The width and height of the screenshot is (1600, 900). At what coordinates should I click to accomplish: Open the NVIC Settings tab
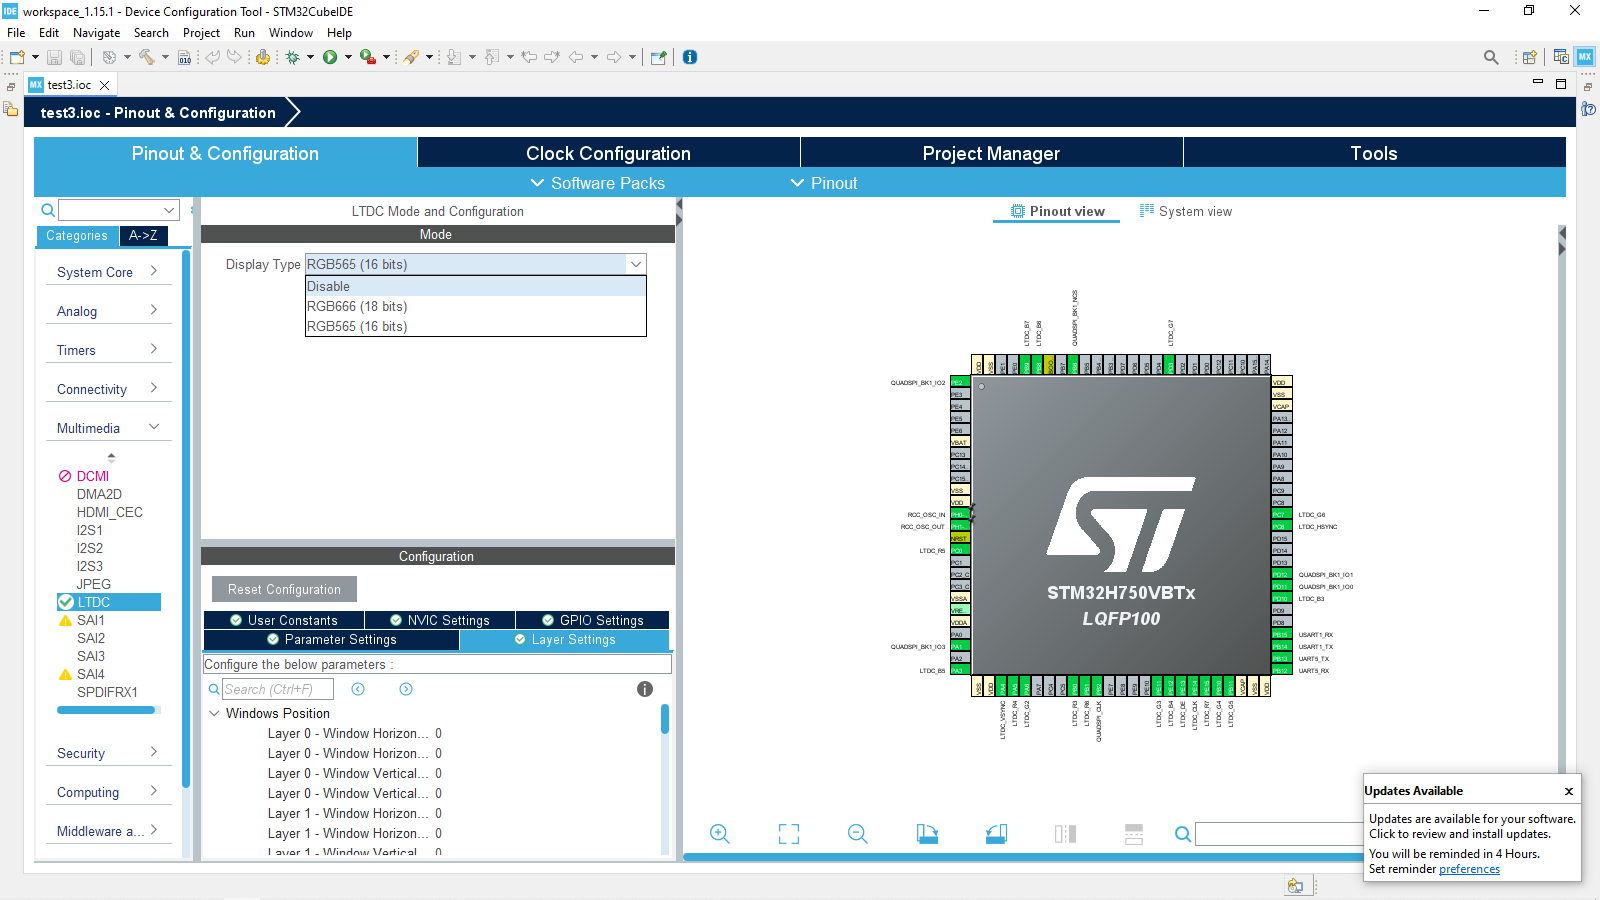(x=440, y=620)
